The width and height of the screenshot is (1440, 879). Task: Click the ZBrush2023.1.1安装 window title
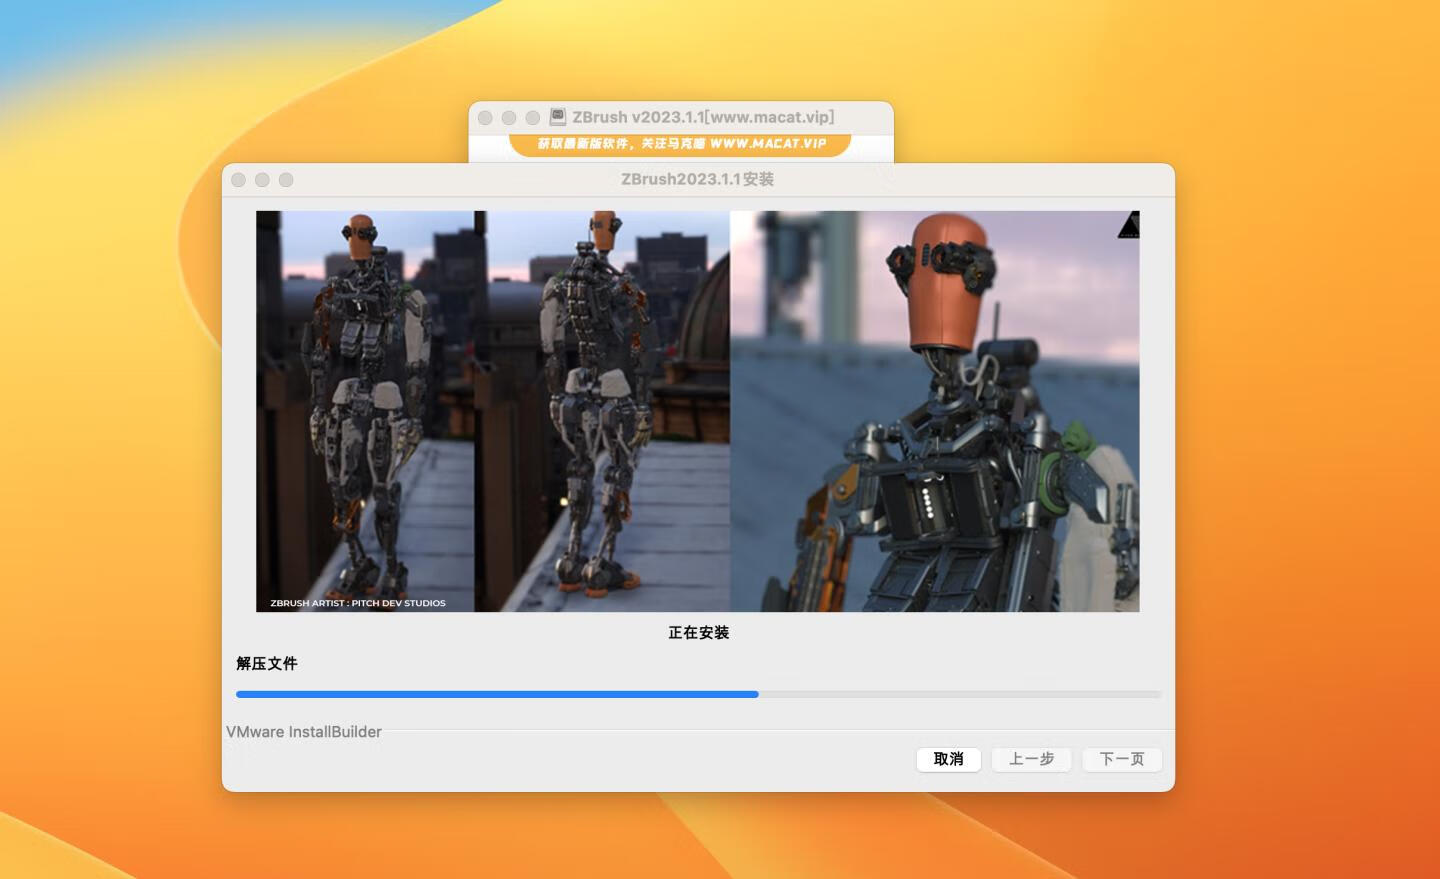click(x=697, y=179)
